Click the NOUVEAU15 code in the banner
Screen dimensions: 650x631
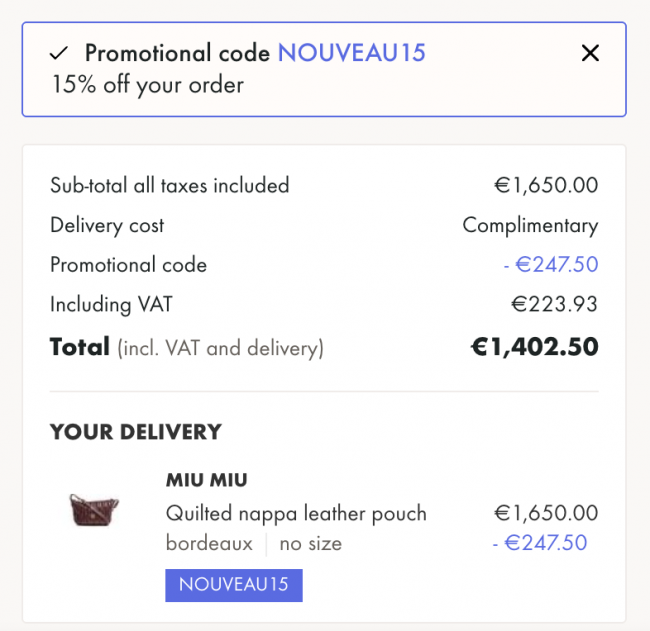point(351,53)
